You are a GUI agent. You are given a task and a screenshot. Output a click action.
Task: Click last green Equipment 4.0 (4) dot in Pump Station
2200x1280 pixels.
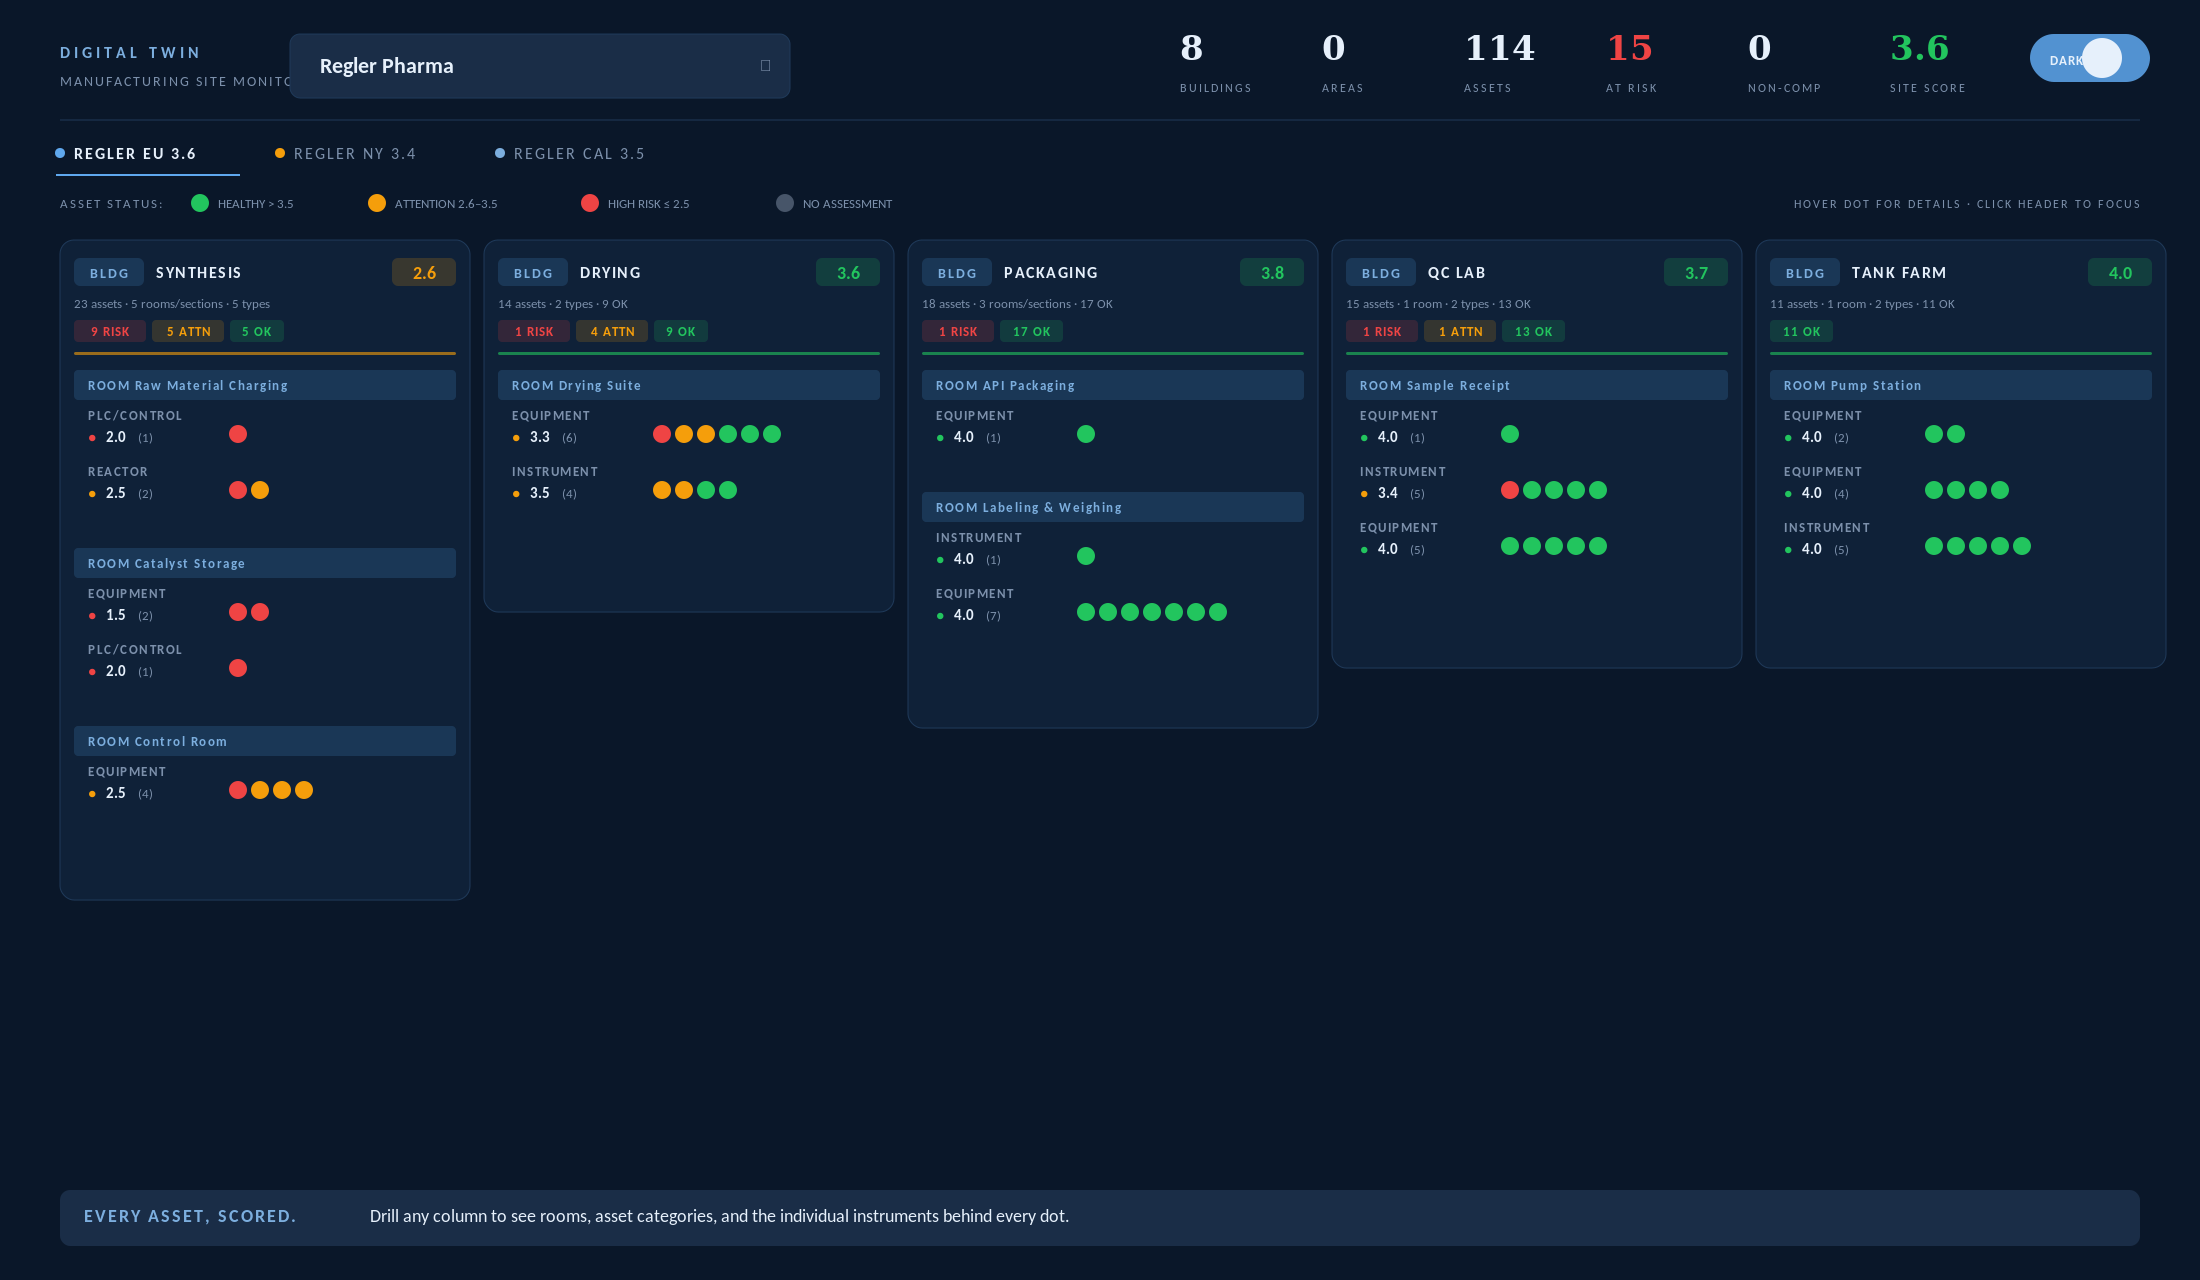2000,490
